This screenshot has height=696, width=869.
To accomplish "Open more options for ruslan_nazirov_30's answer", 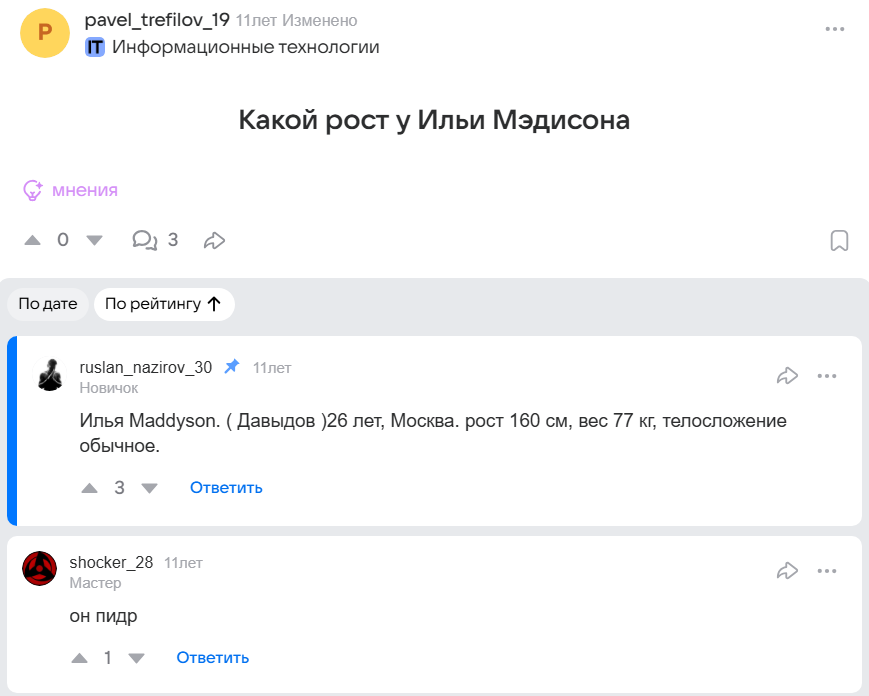I will 827,376.
